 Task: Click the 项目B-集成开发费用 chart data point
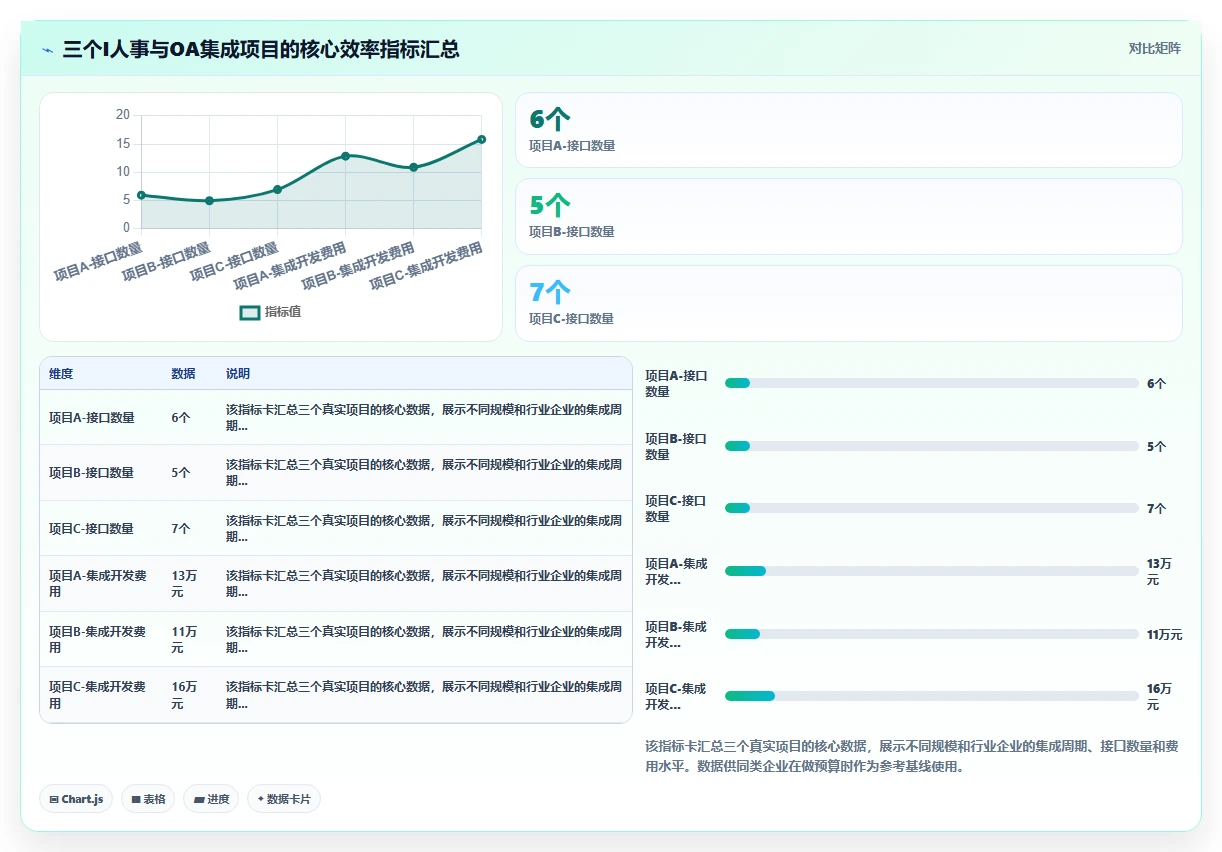click(x=413, y=167)
